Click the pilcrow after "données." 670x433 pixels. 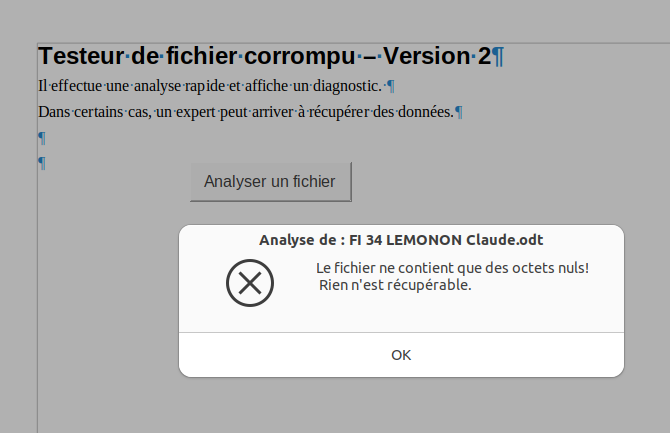pyautogui.click(x=459, y=112)
